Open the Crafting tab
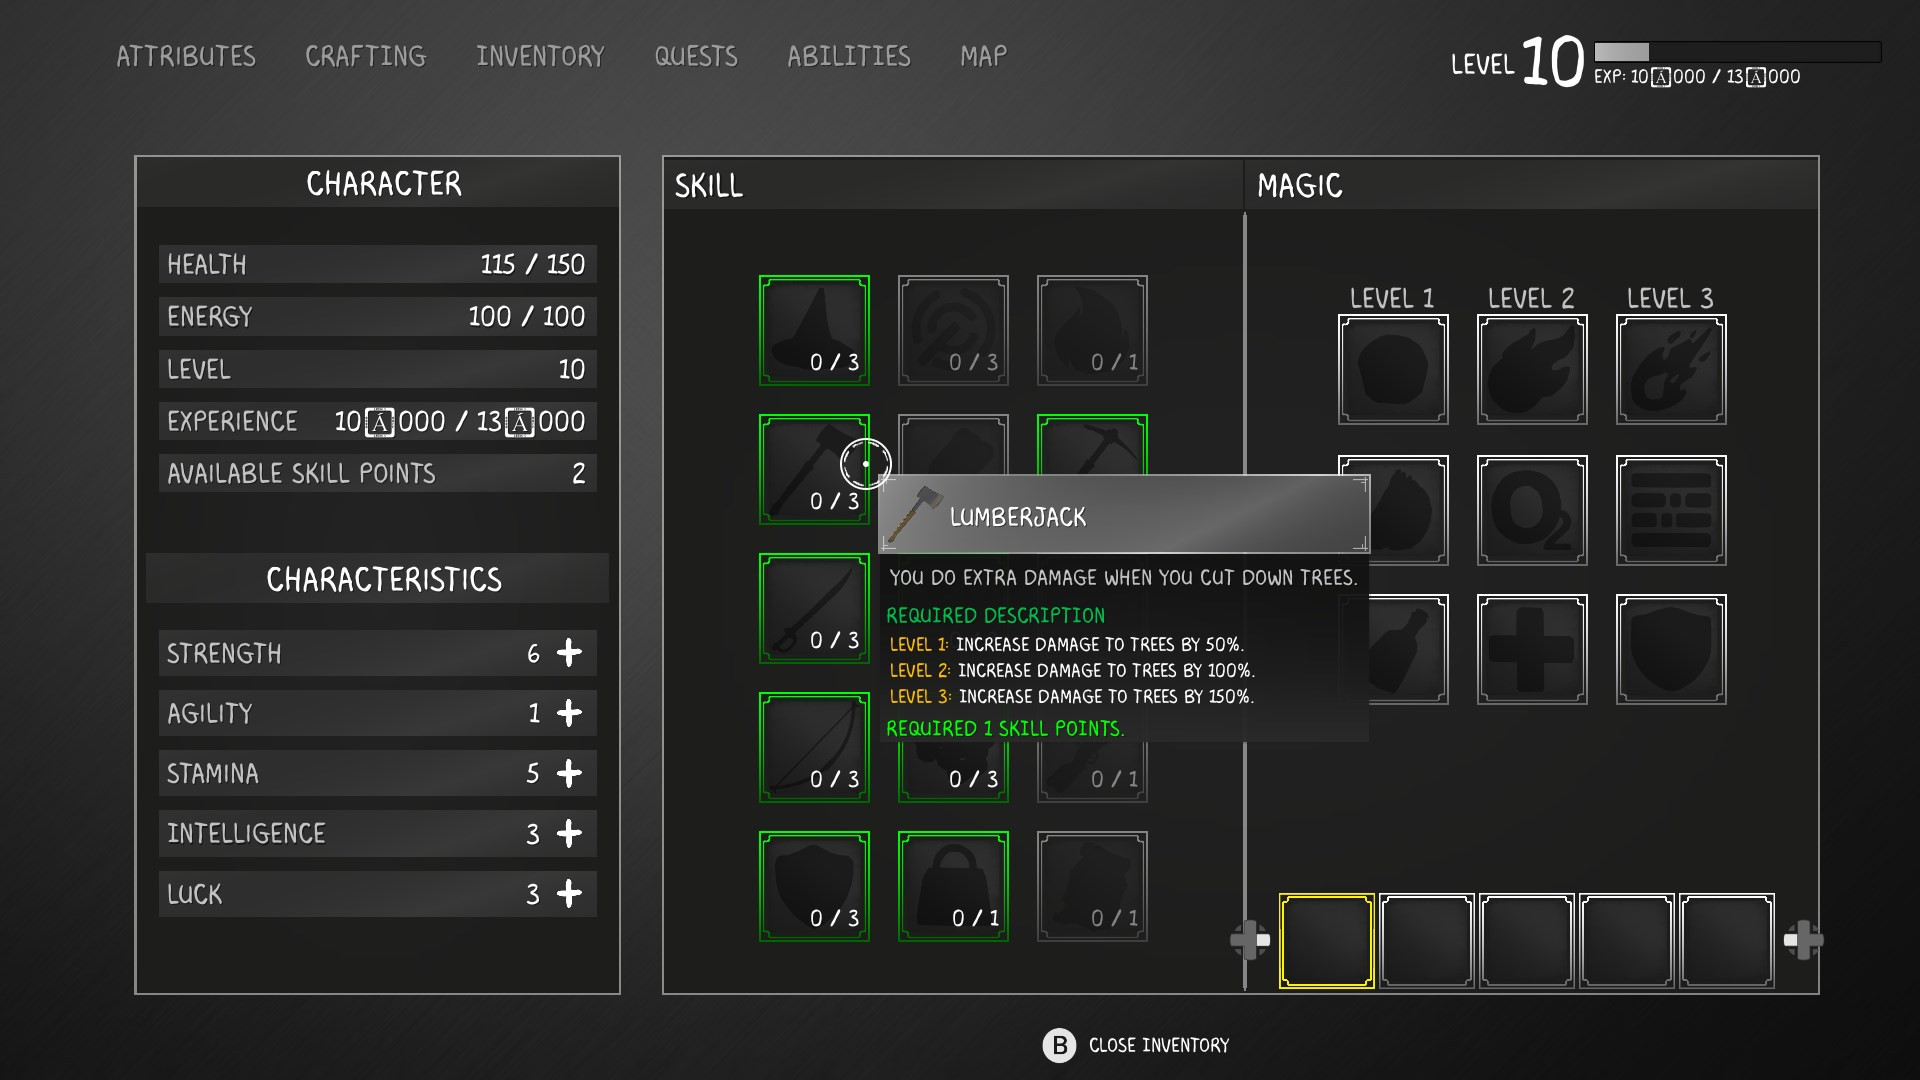 365,56
